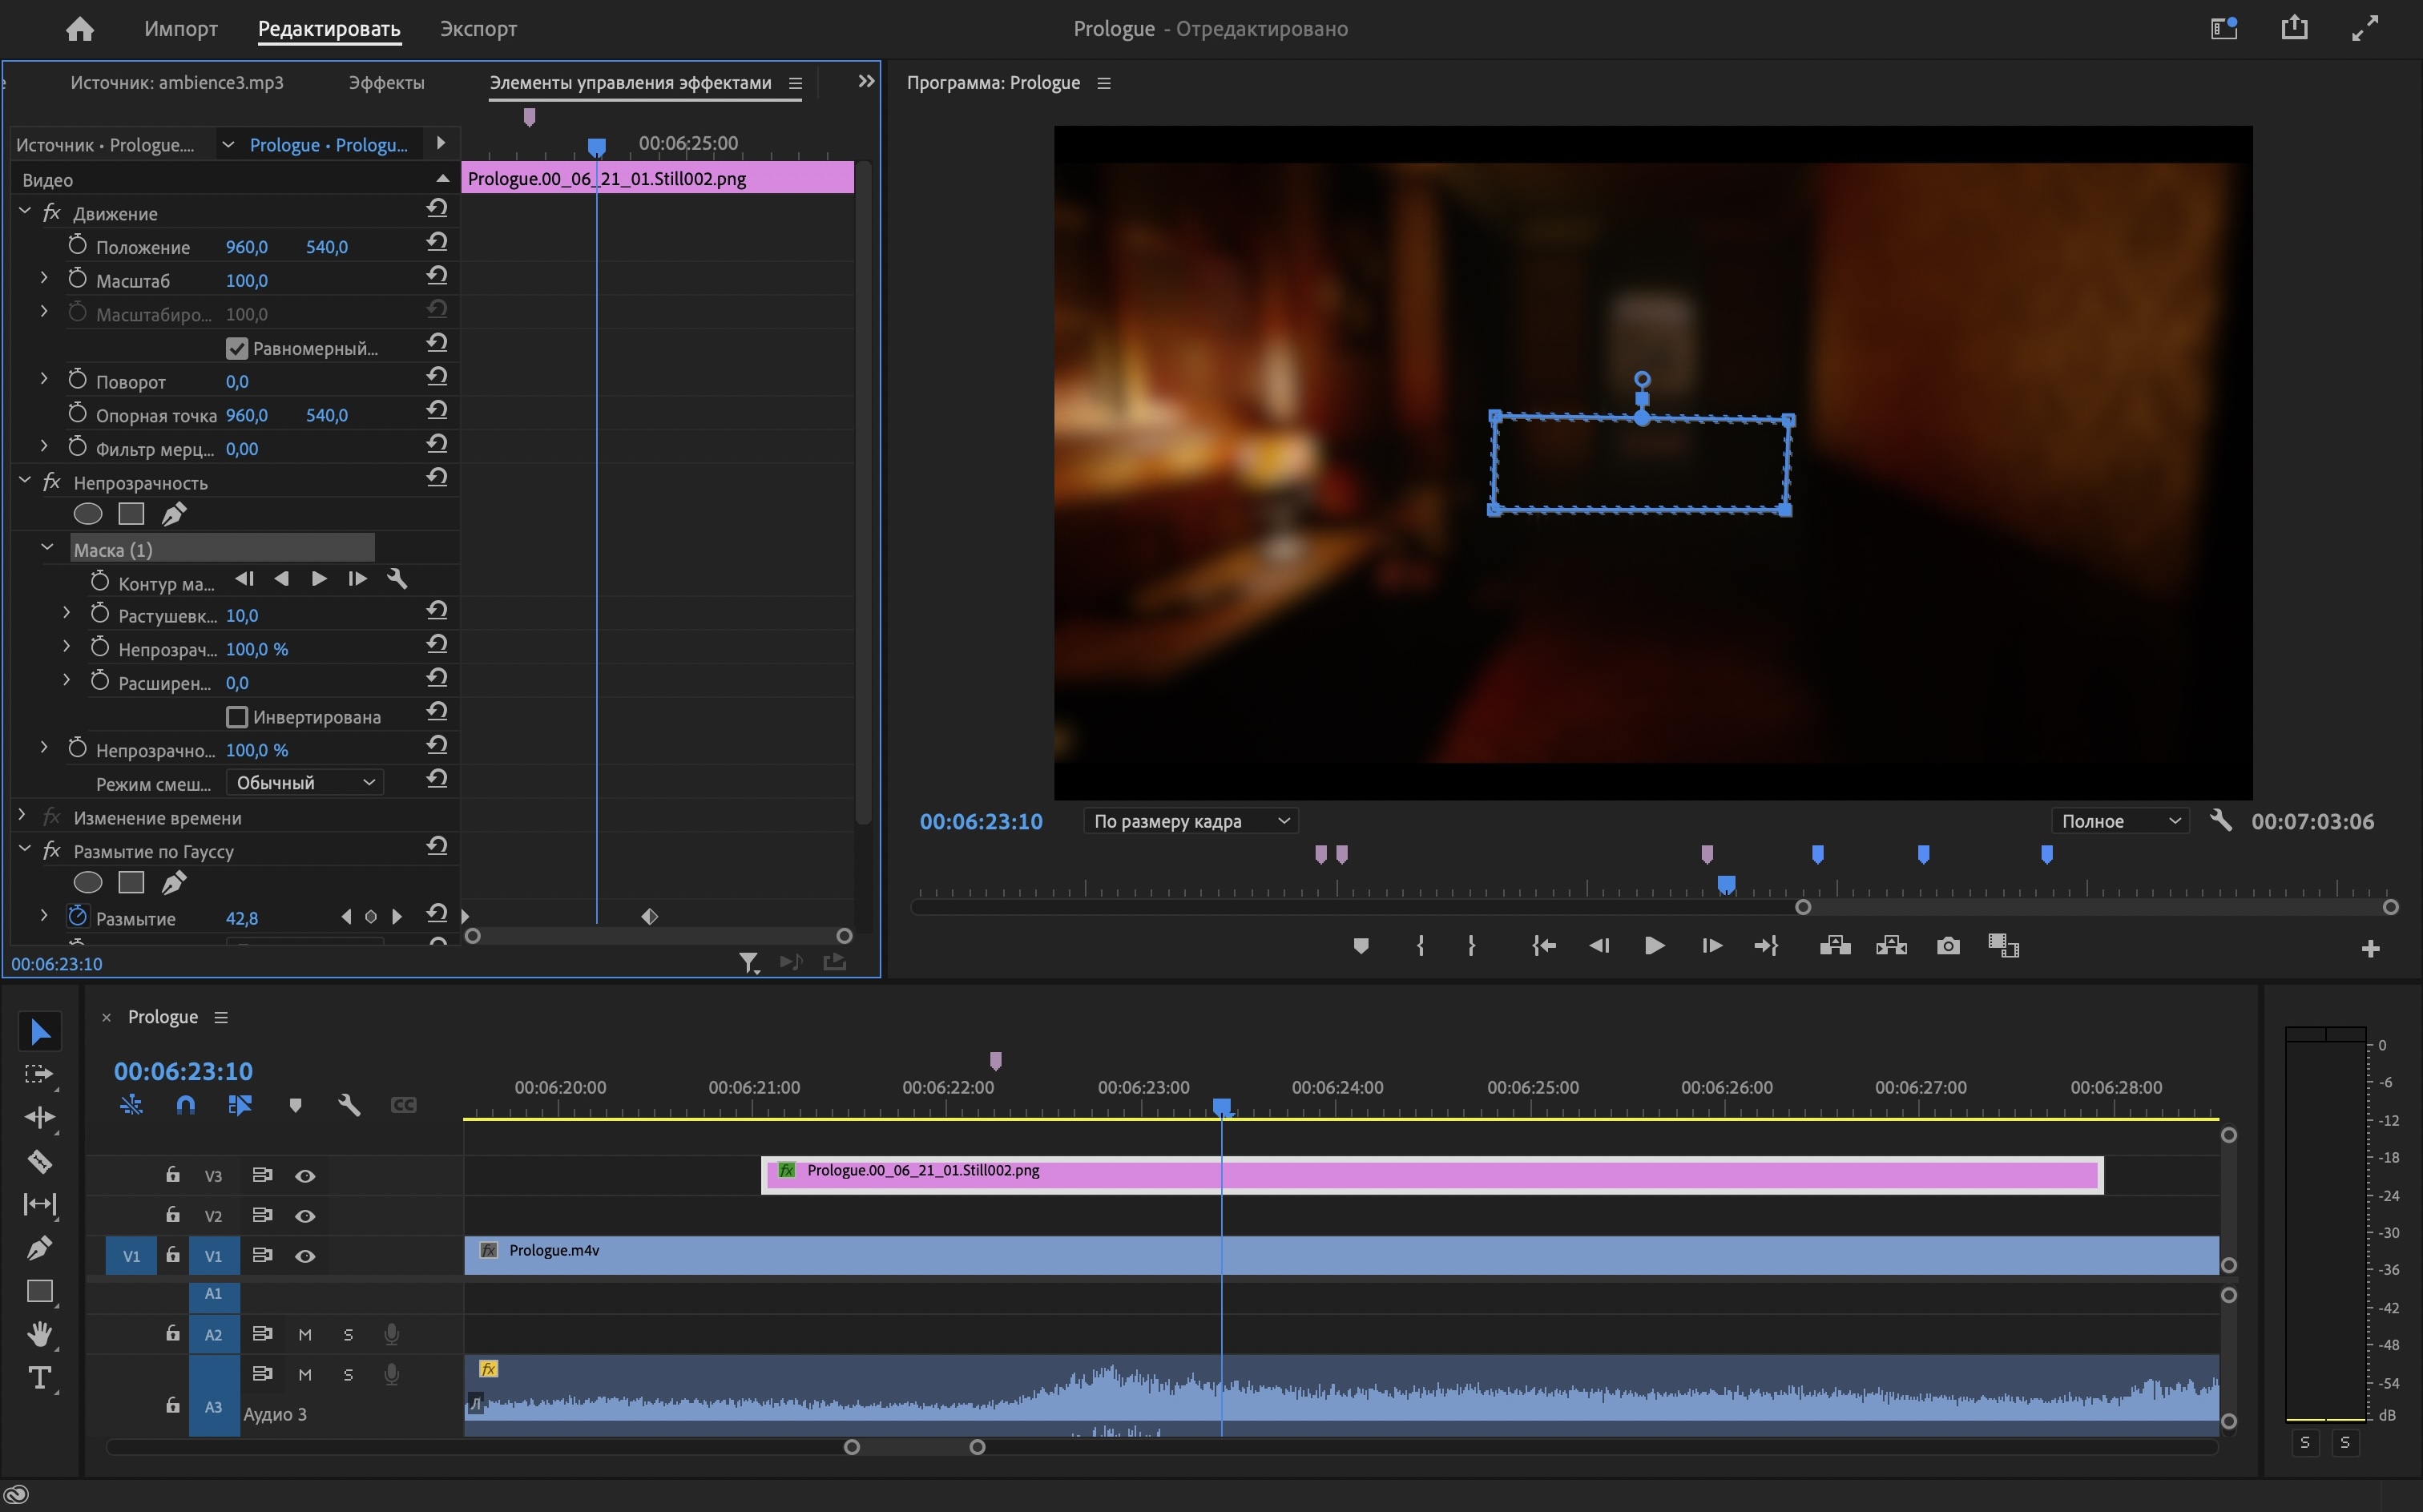Screen dimensions: 2423x1512
Task: Open Prologue sequence panel menu
Action: pyautogui.click(x=221, y=1017)
